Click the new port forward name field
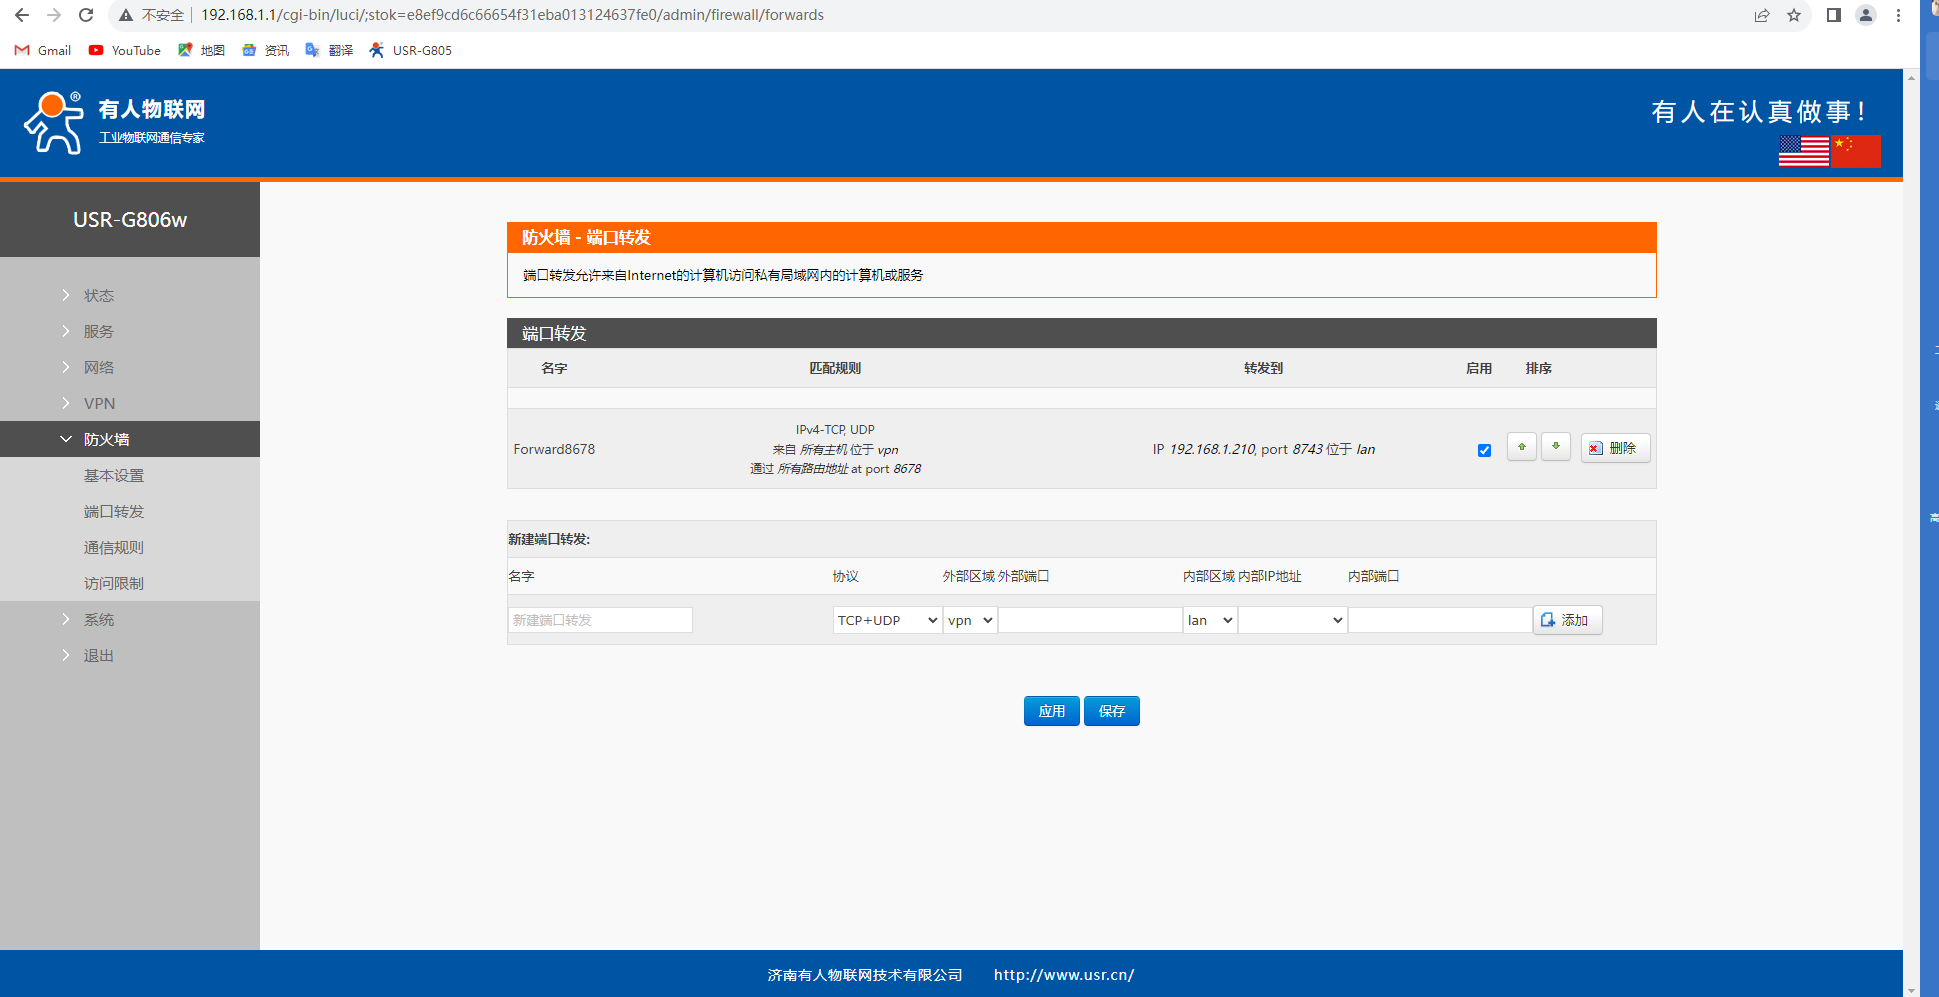The image size is (1939, 997). click(x=600, y=620)
